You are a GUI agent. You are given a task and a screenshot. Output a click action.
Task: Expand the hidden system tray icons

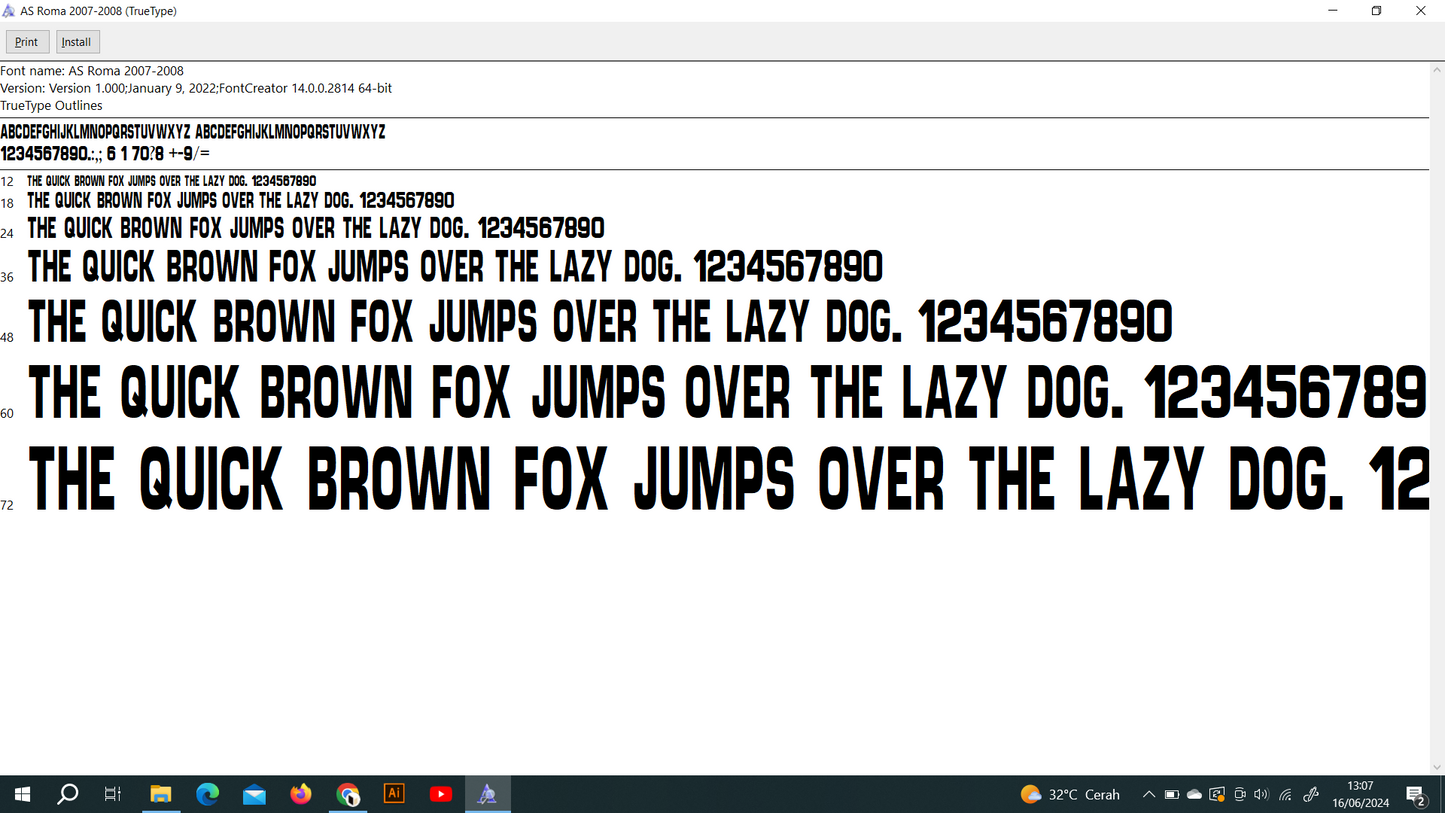click(x=1149, y=795)
